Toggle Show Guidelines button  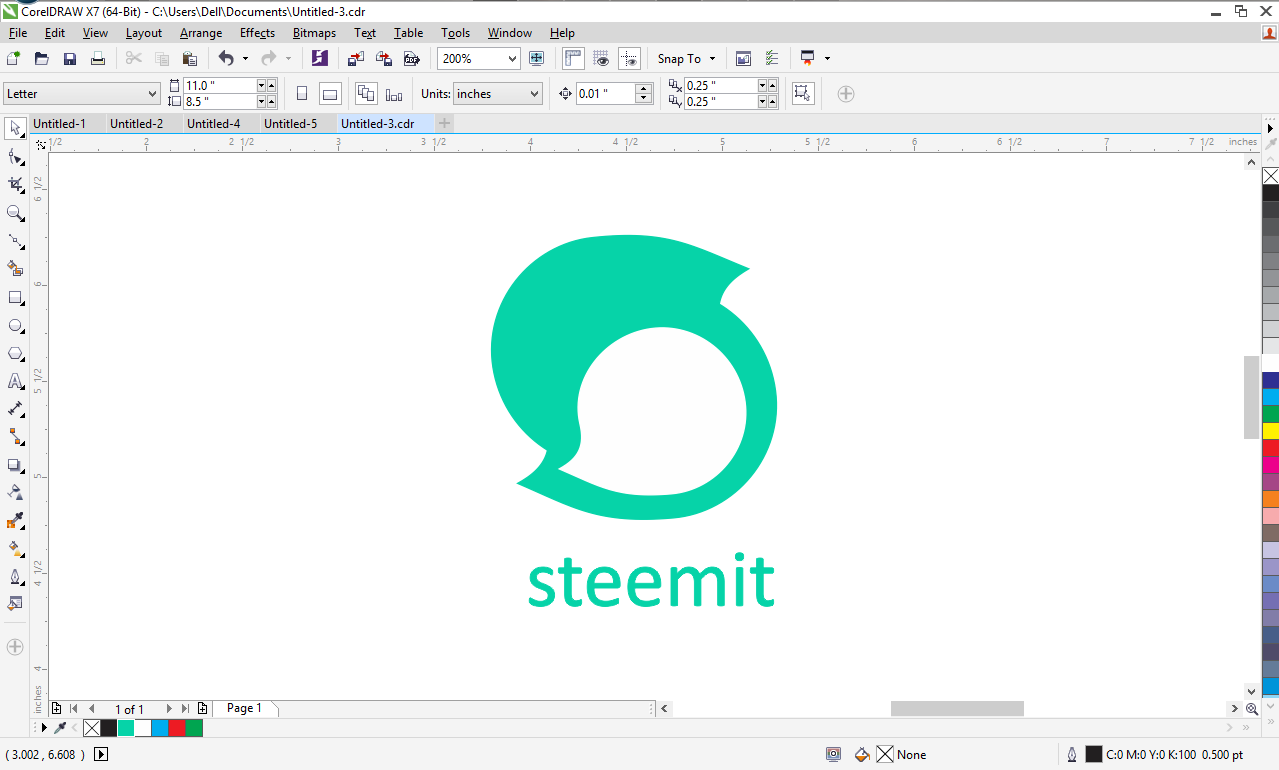pos(629,59)
